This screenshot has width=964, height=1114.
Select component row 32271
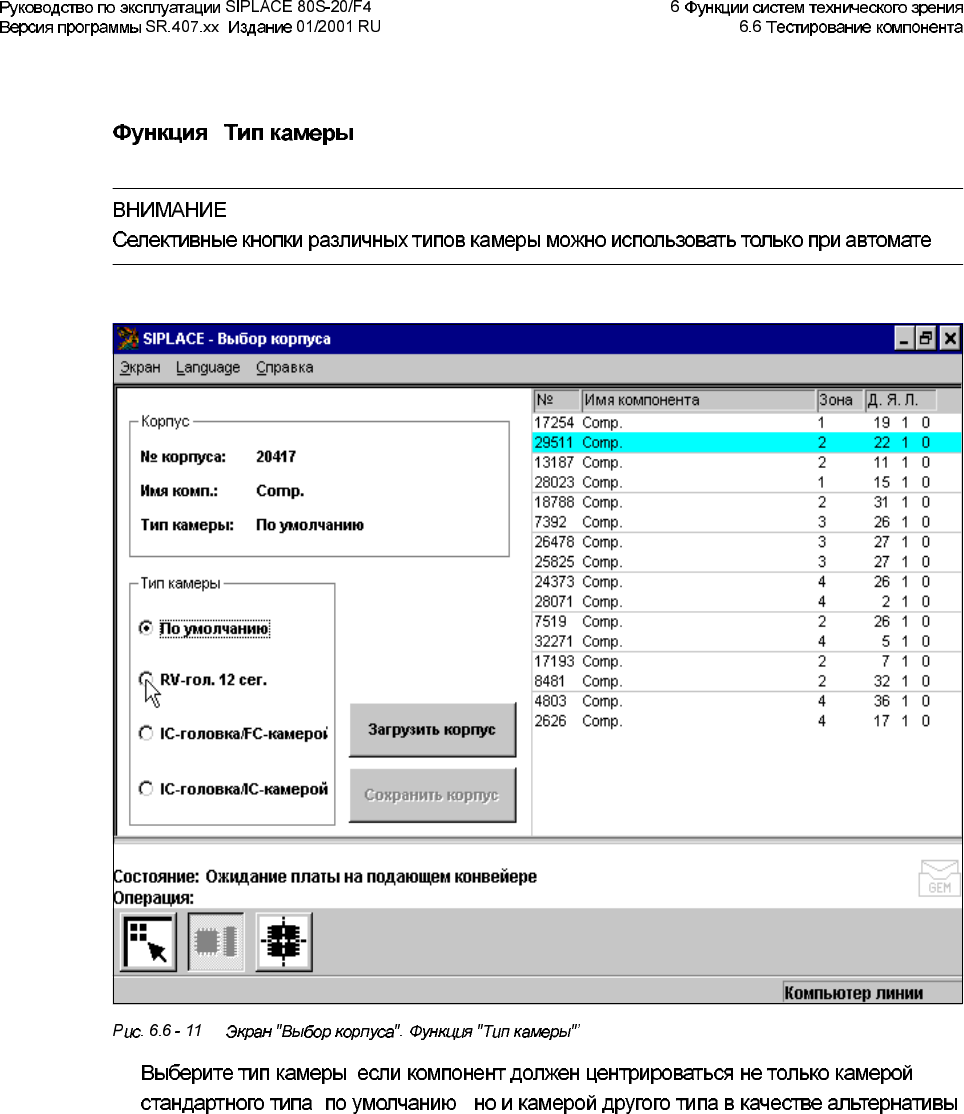[x=747, y=642]
